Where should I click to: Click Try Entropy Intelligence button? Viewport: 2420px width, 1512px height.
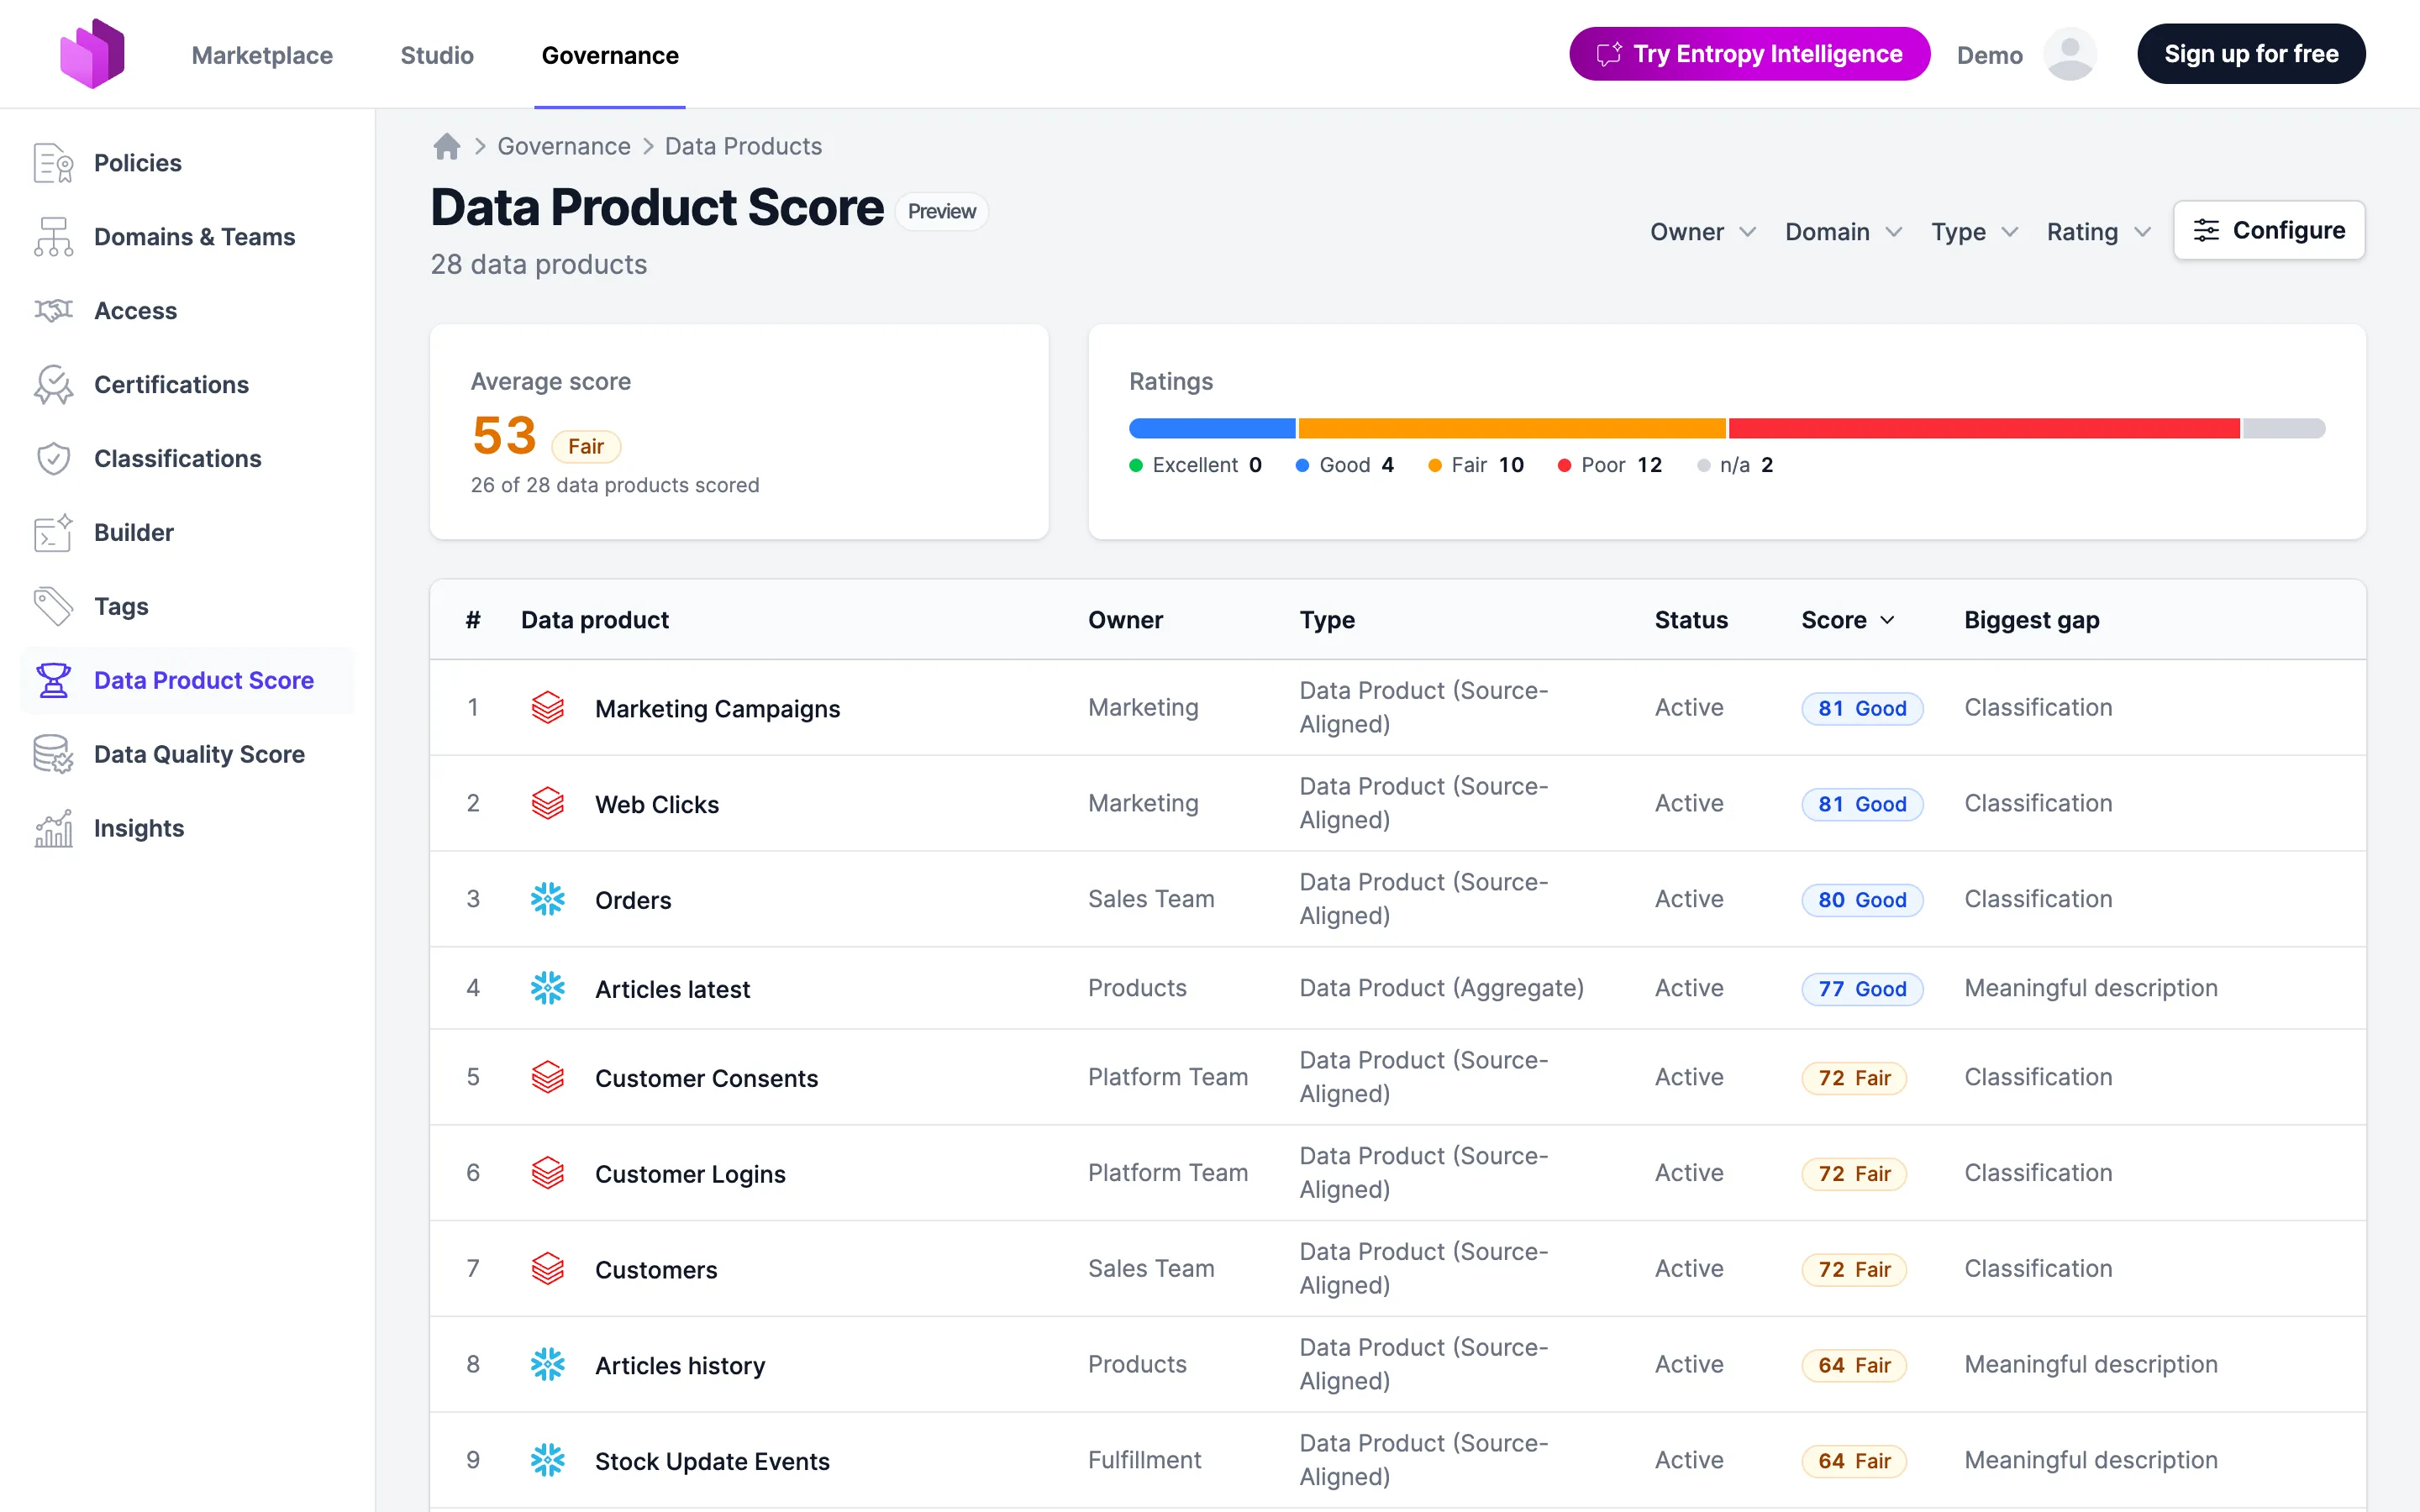pos(1749,54)
